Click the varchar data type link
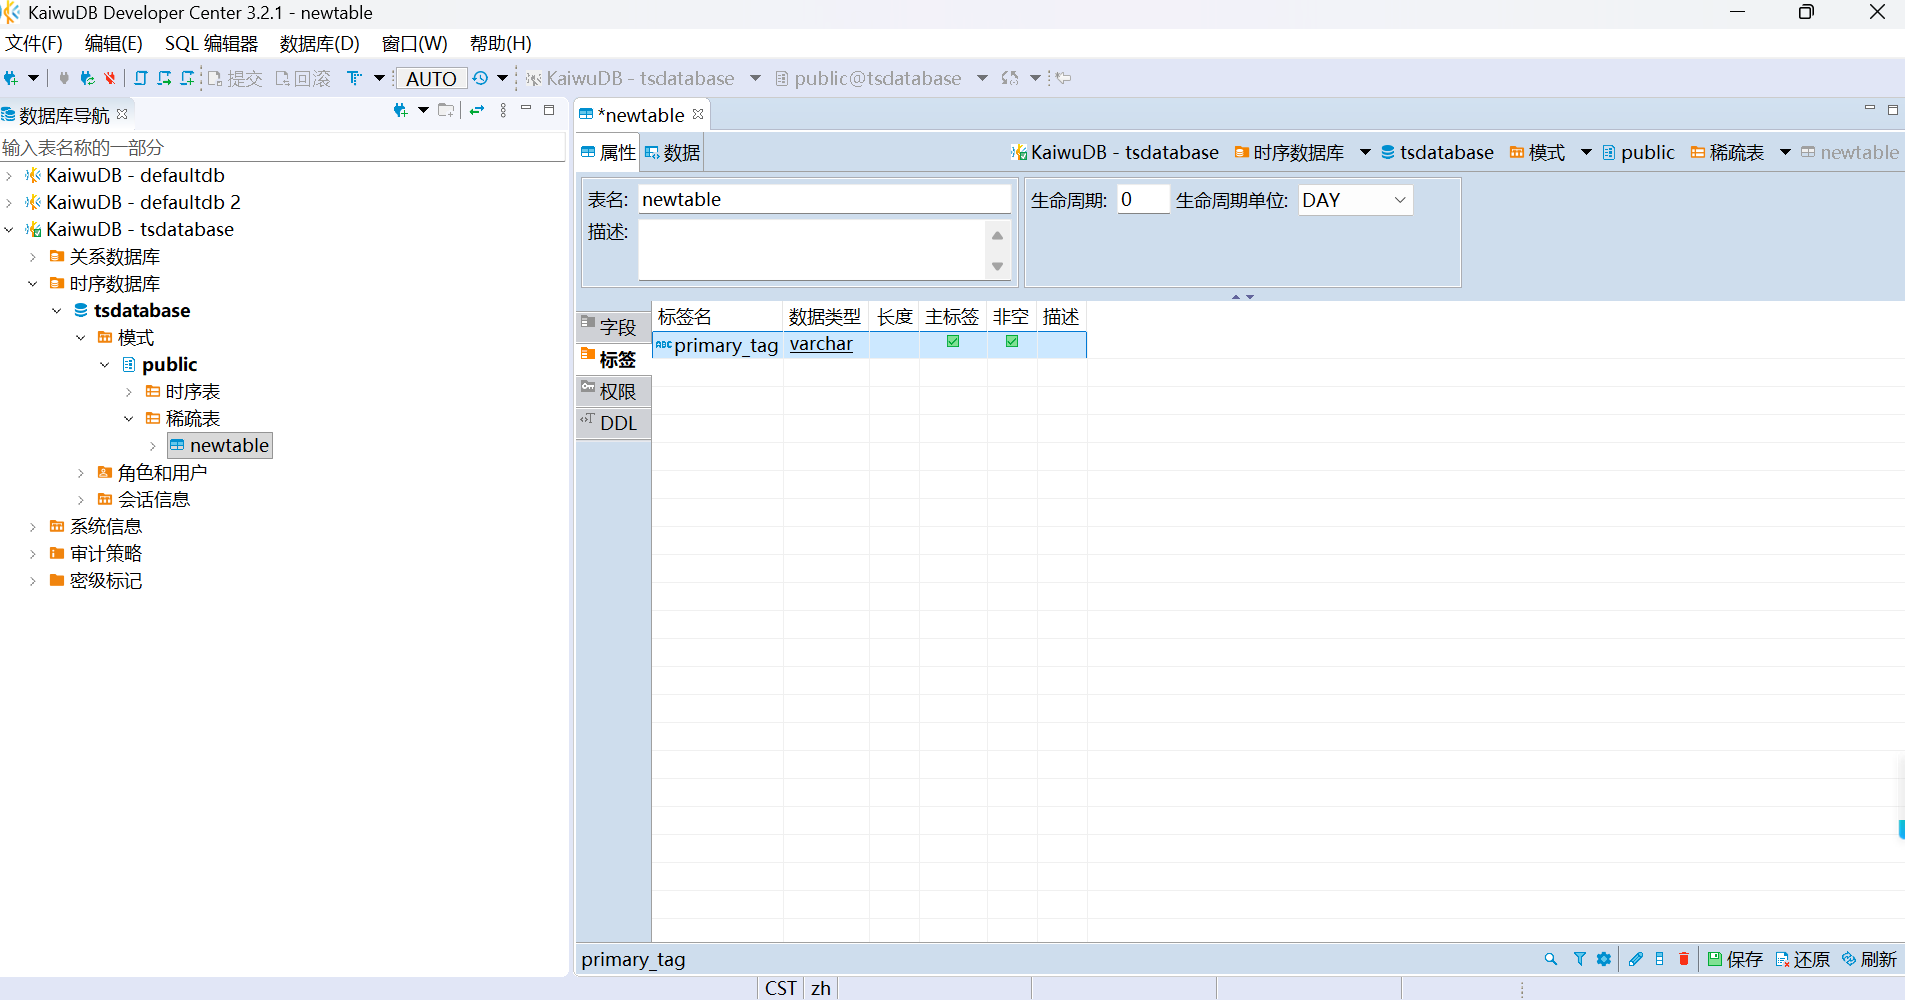Image resolution: width=1905 pixels, height=1000 pixels. pyautogui.click(x=821, y=344)
